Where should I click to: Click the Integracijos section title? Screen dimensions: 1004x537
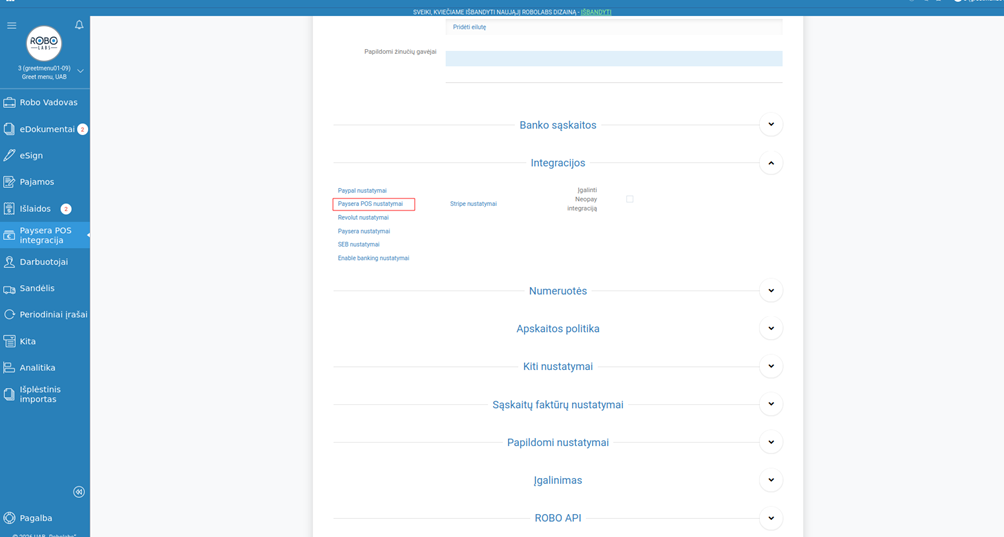558,163
